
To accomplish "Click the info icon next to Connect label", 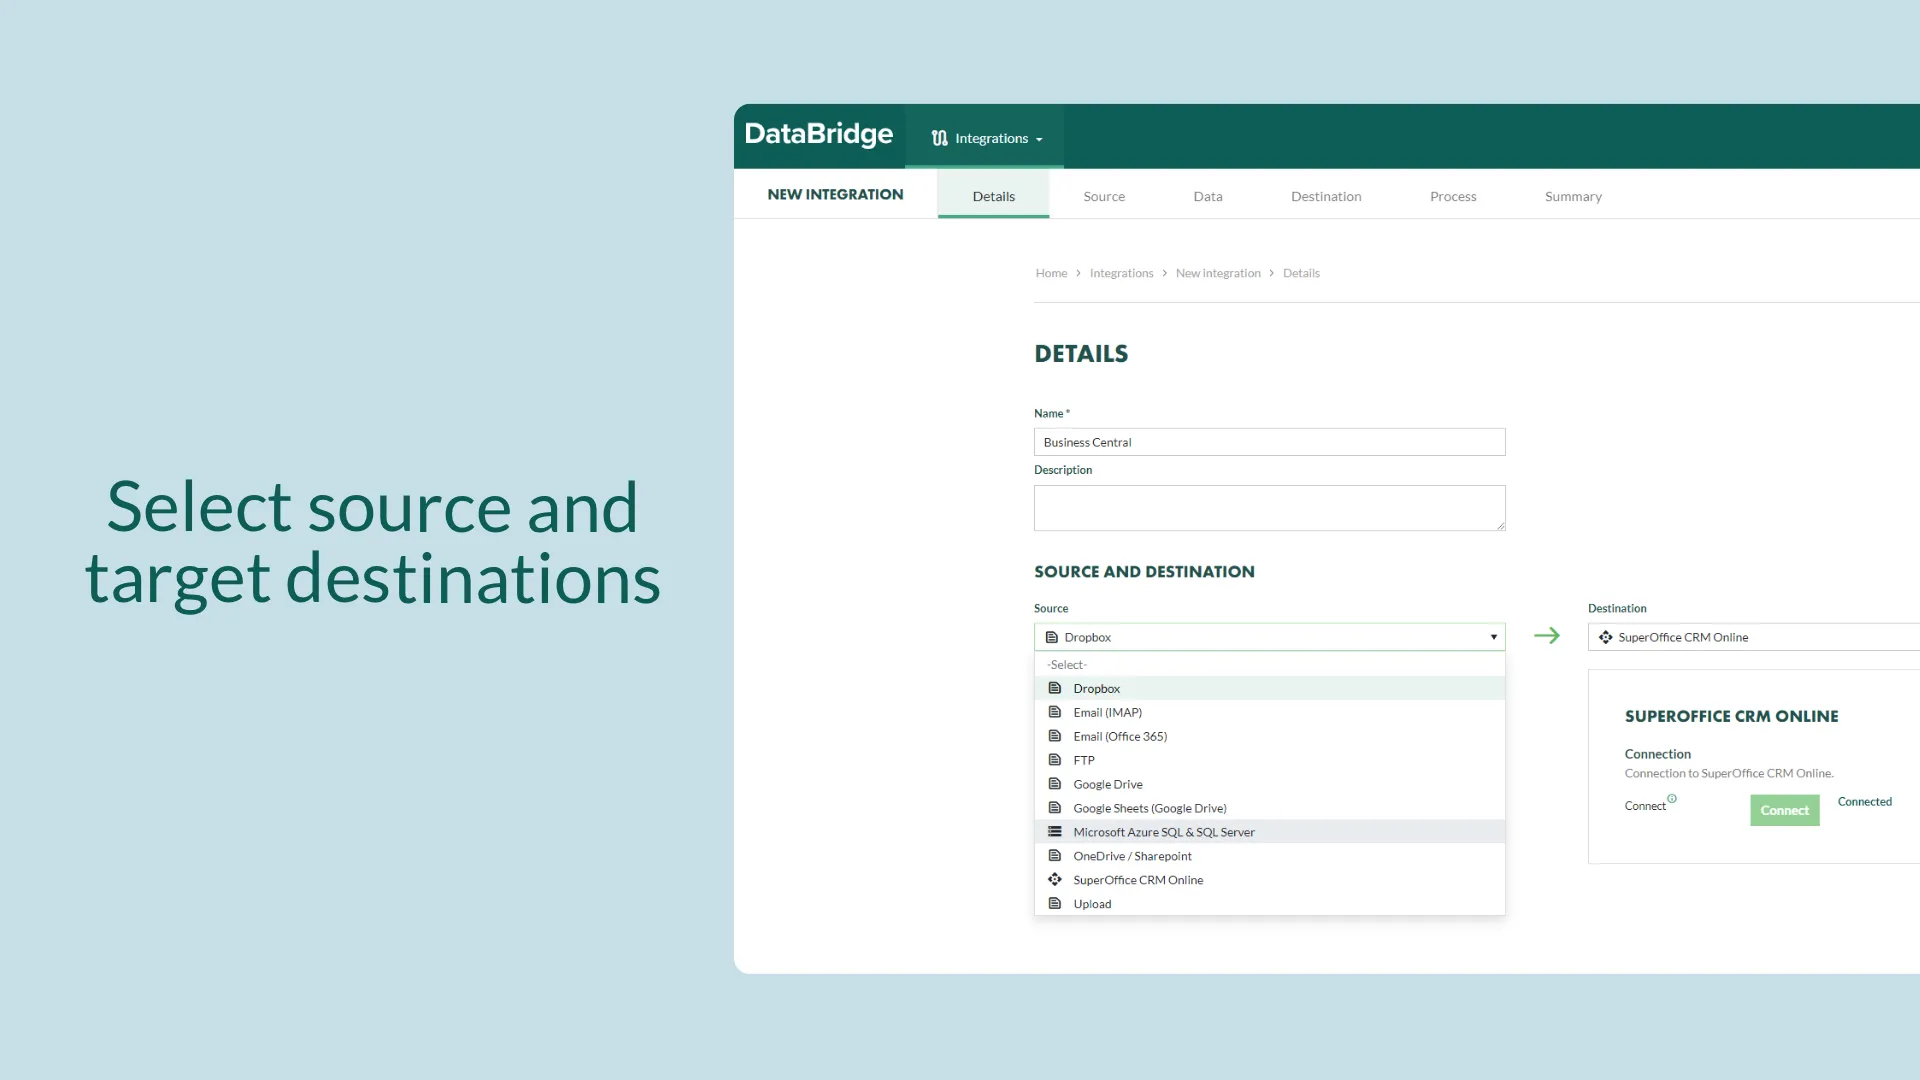I will [1672, 799].
